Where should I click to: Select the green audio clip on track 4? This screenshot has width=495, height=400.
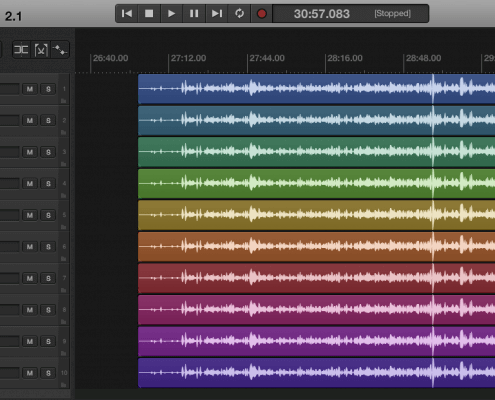(317, 184)
